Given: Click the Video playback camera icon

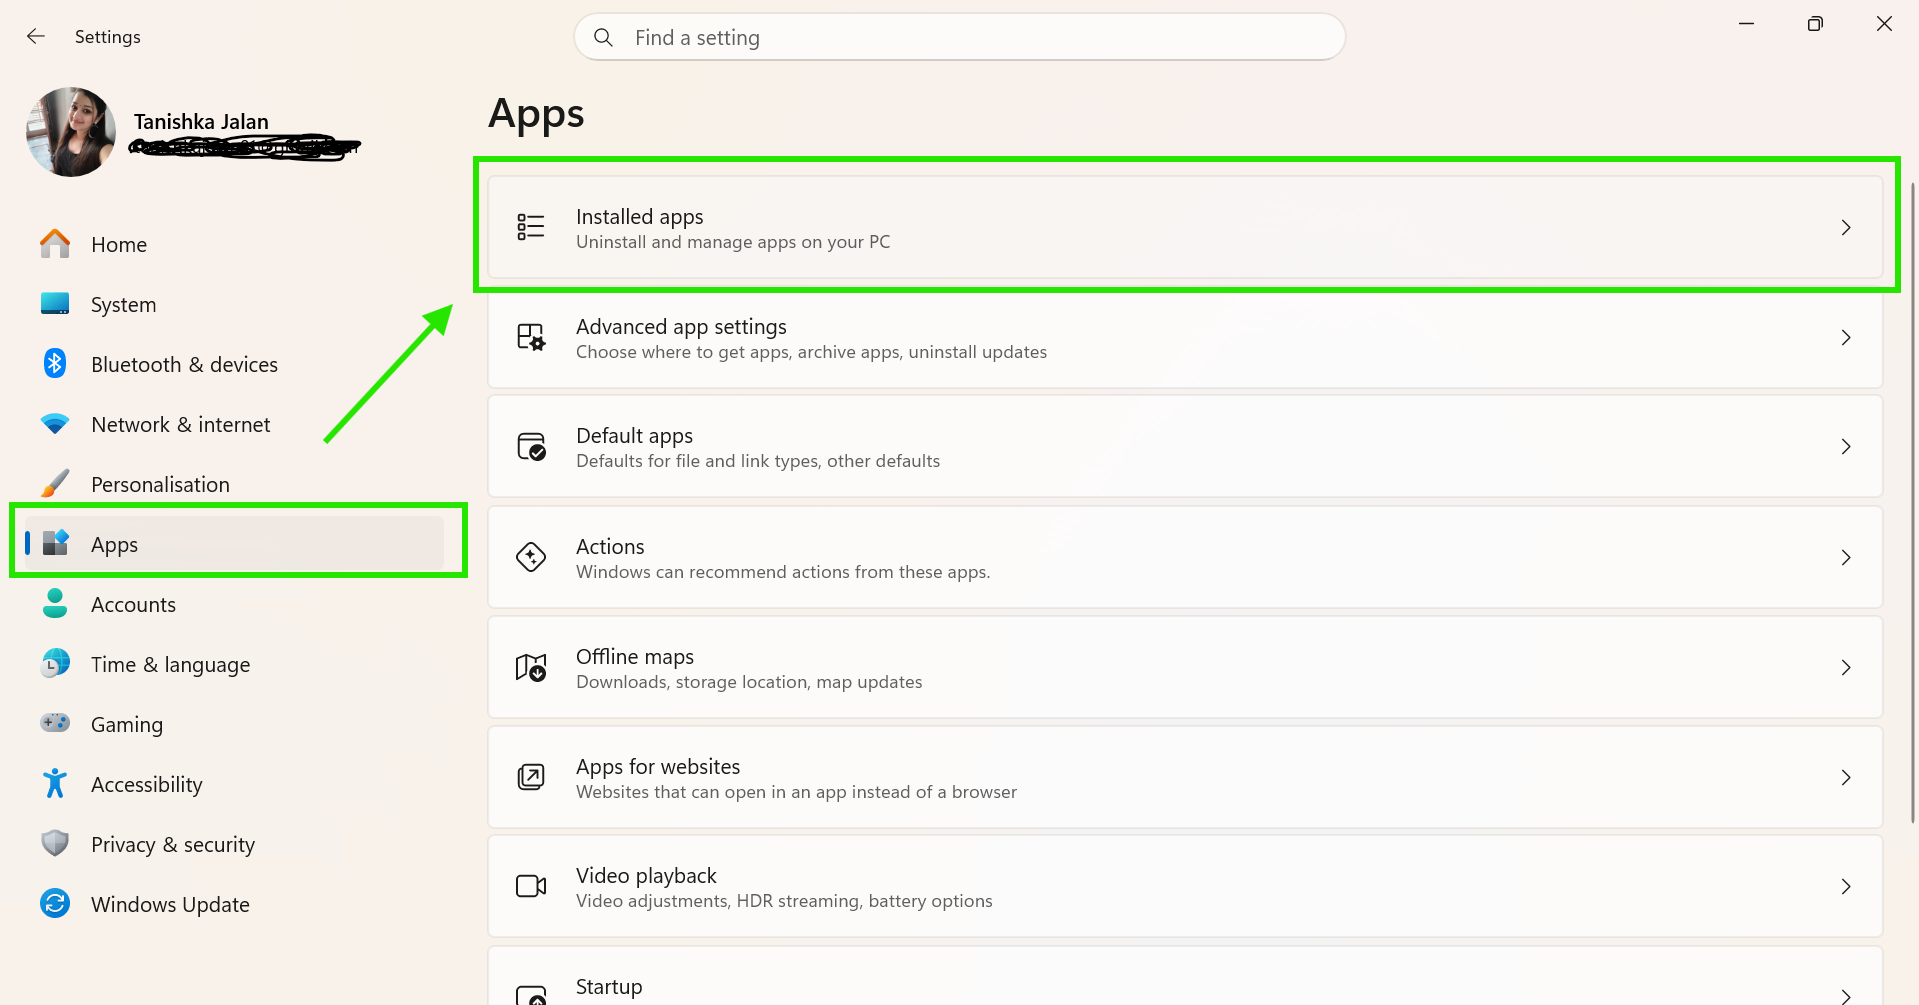Looking at the screenshot, I should coord(531,886).
